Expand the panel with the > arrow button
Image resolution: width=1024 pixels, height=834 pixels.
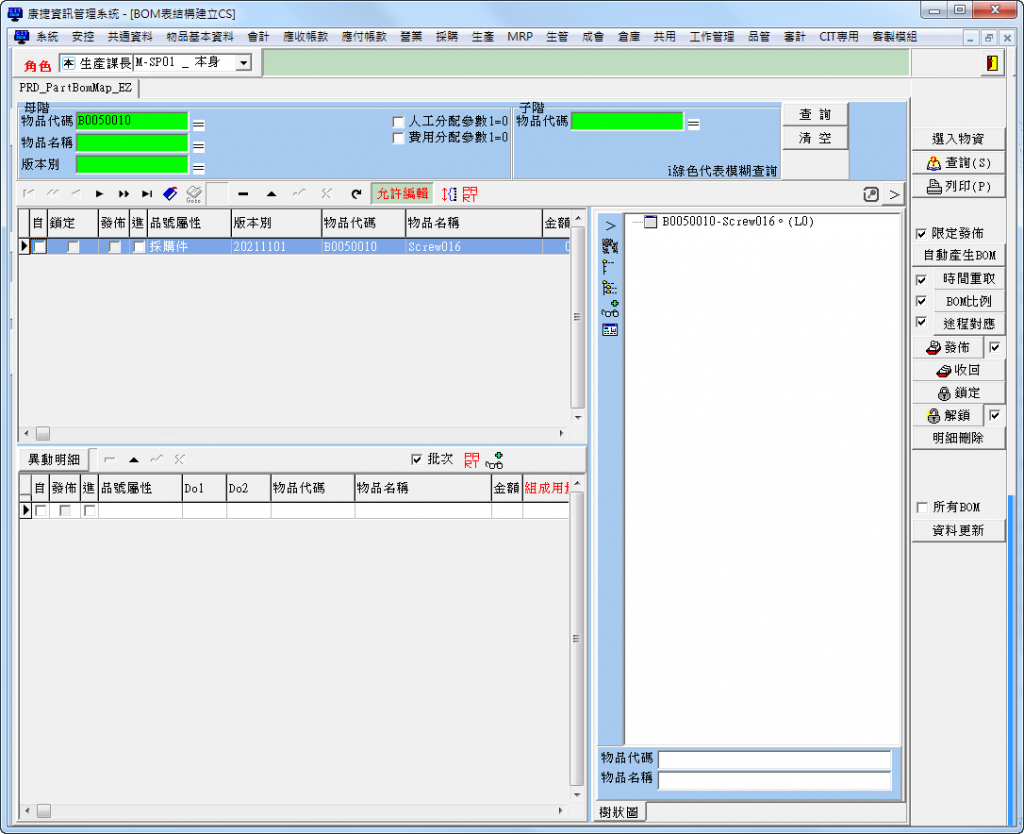(894, 194)
